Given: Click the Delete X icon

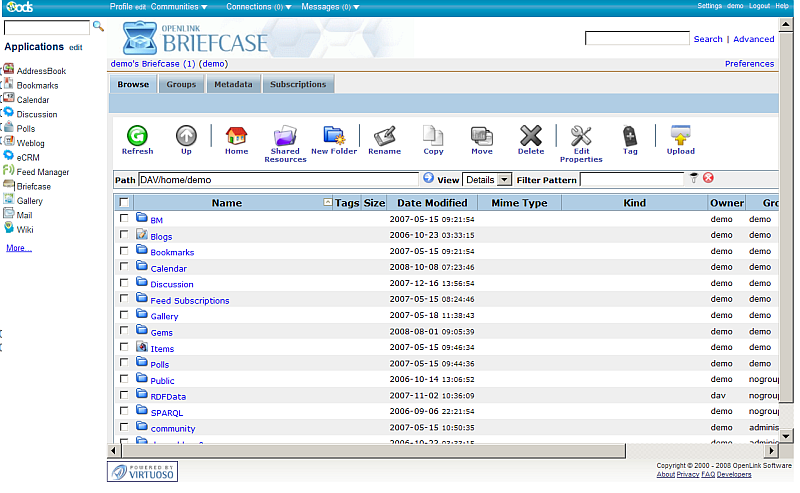Looking at the screenshot, I should [531, 136].
